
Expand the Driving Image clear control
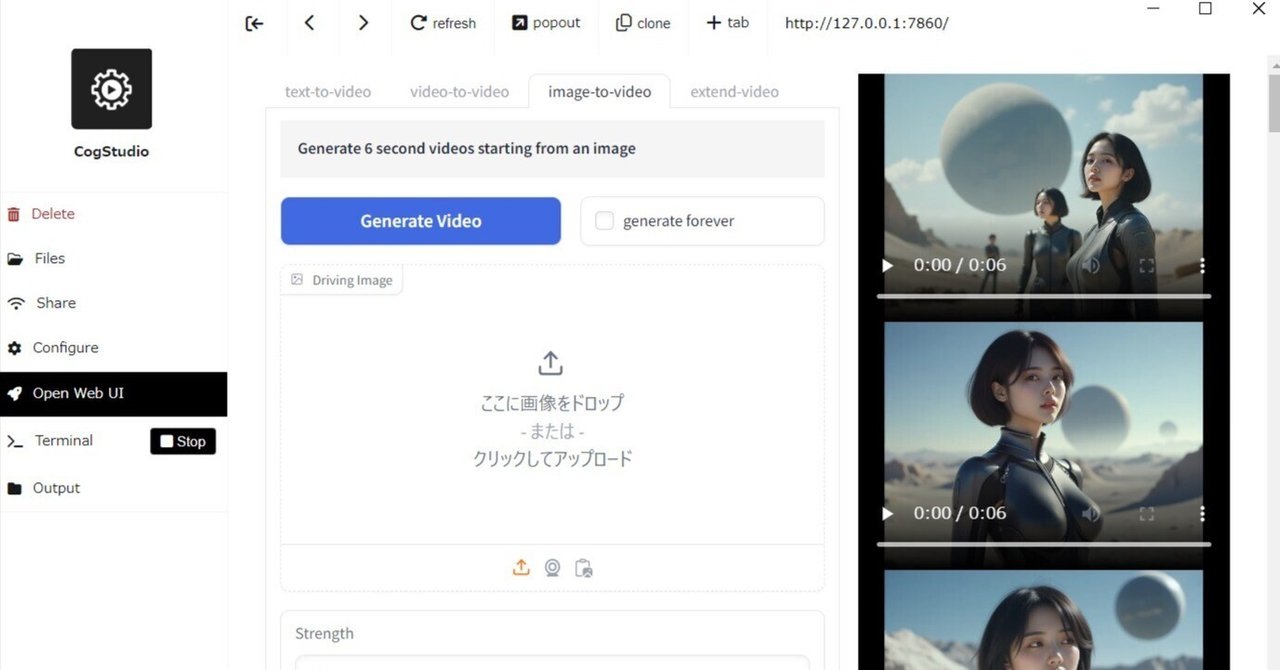coord(296,280)
